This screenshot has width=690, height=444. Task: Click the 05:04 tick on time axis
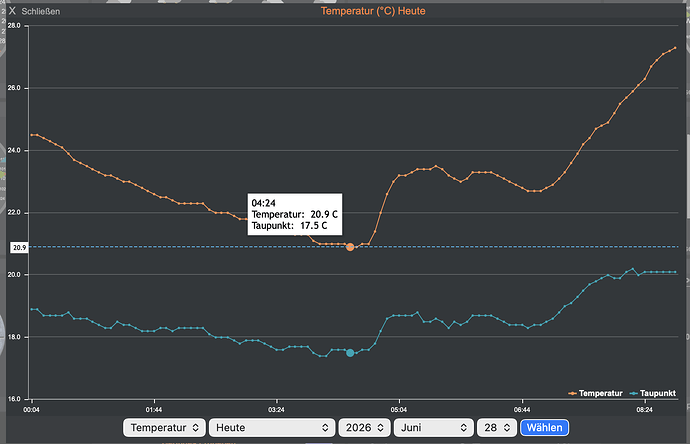[x=399, y=409]
